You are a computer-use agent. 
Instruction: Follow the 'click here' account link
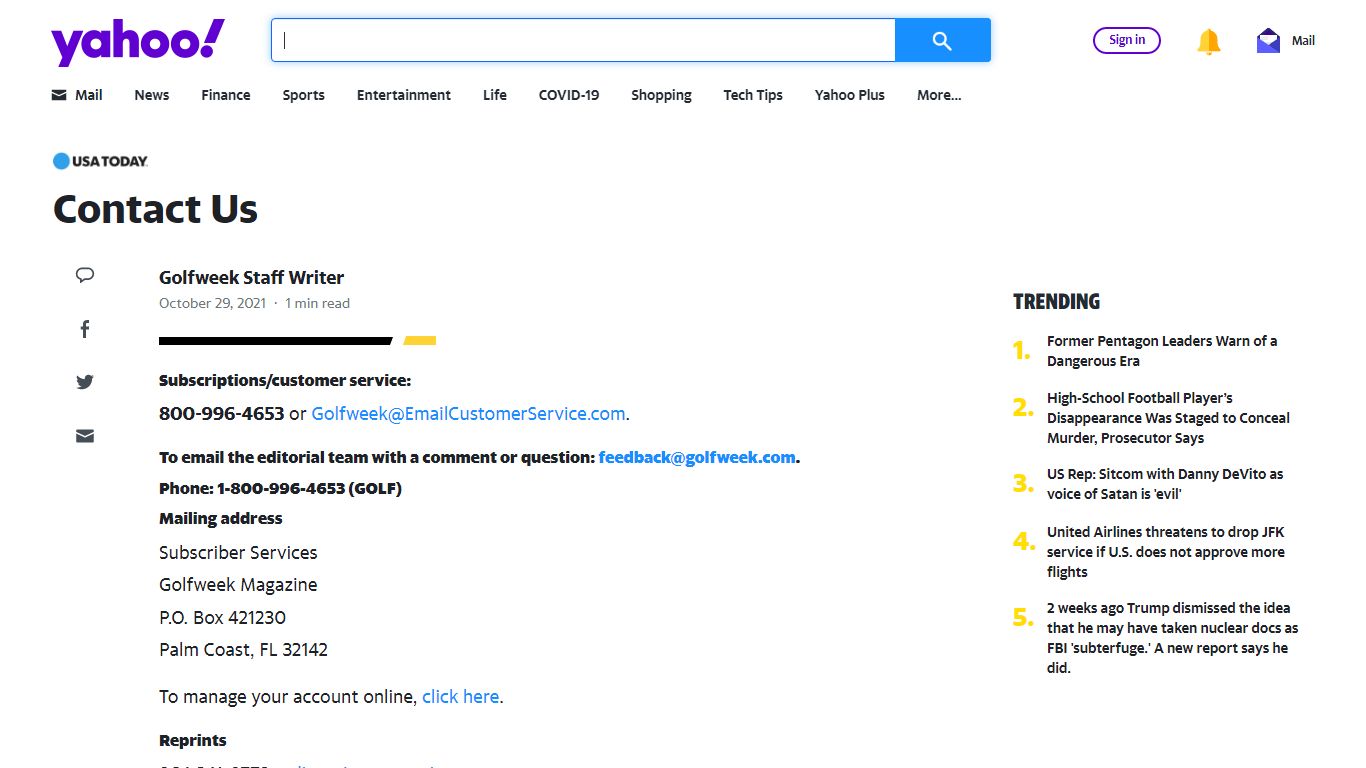click(460, 697)
